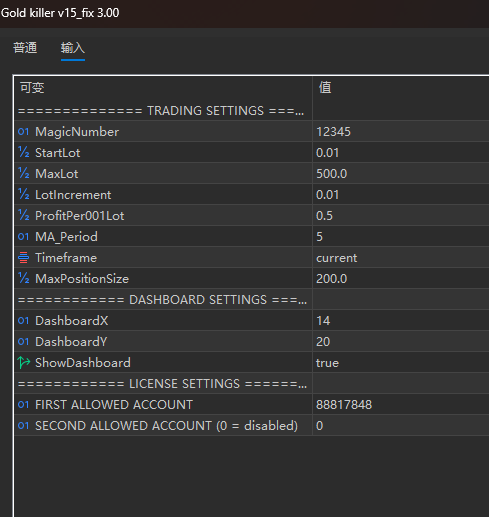489x517 pixels.
Task: Click the LICENSE SETTINGS section header row
Action: pyautogui.click(x=163, y=384)
